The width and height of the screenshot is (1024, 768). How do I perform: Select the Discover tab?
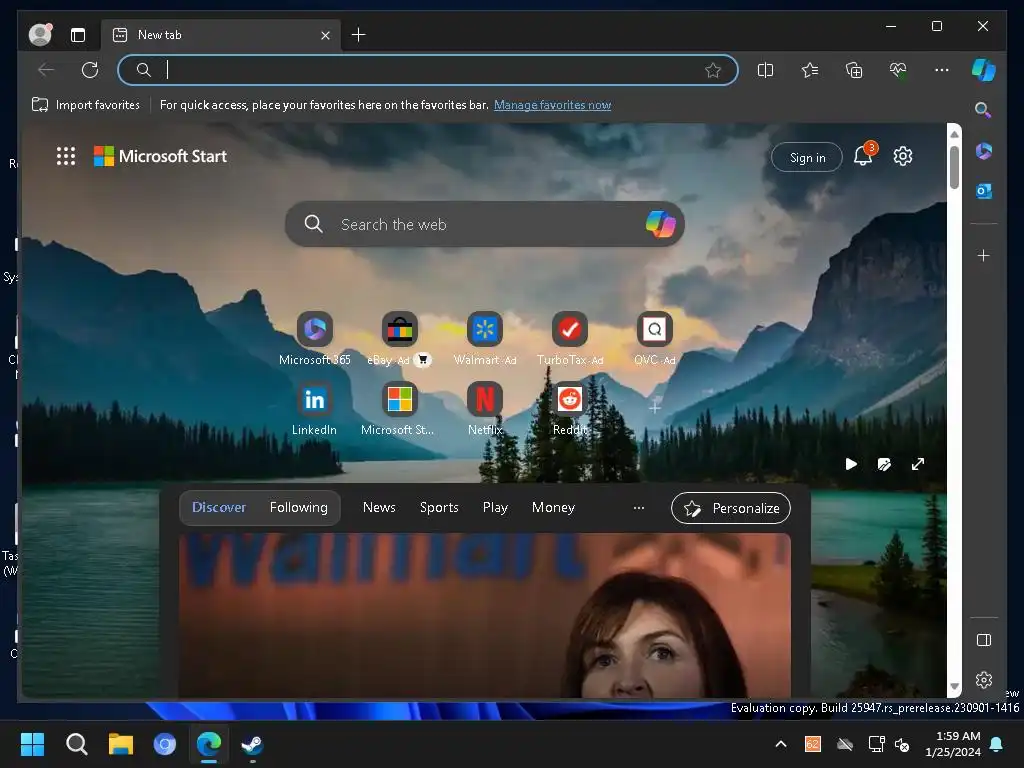tap(219, 507)
